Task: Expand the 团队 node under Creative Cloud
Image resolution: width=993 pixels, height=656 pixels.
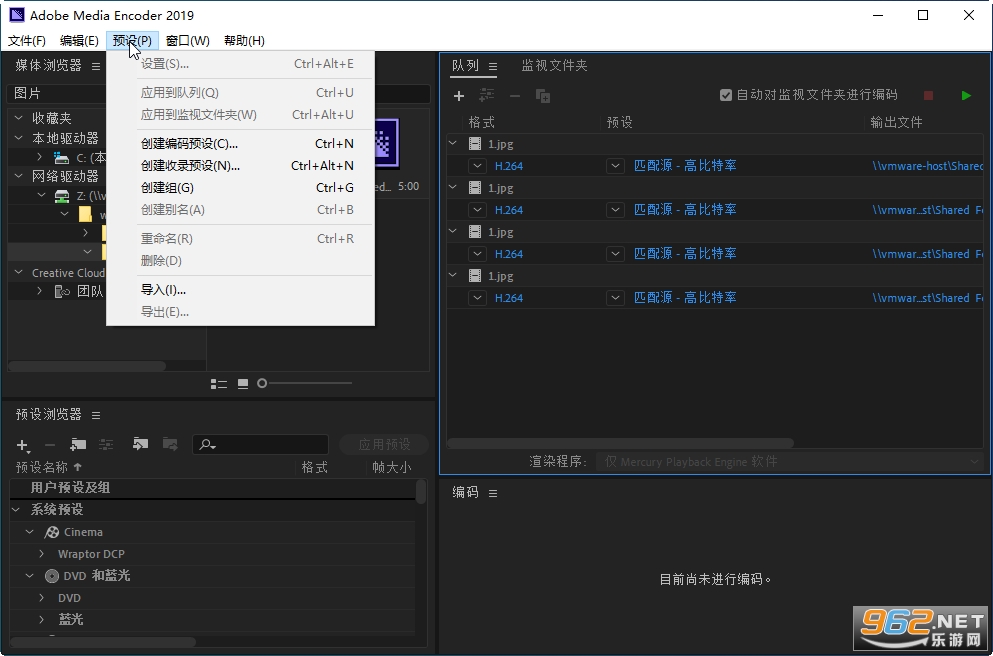Action: [39, 291]
